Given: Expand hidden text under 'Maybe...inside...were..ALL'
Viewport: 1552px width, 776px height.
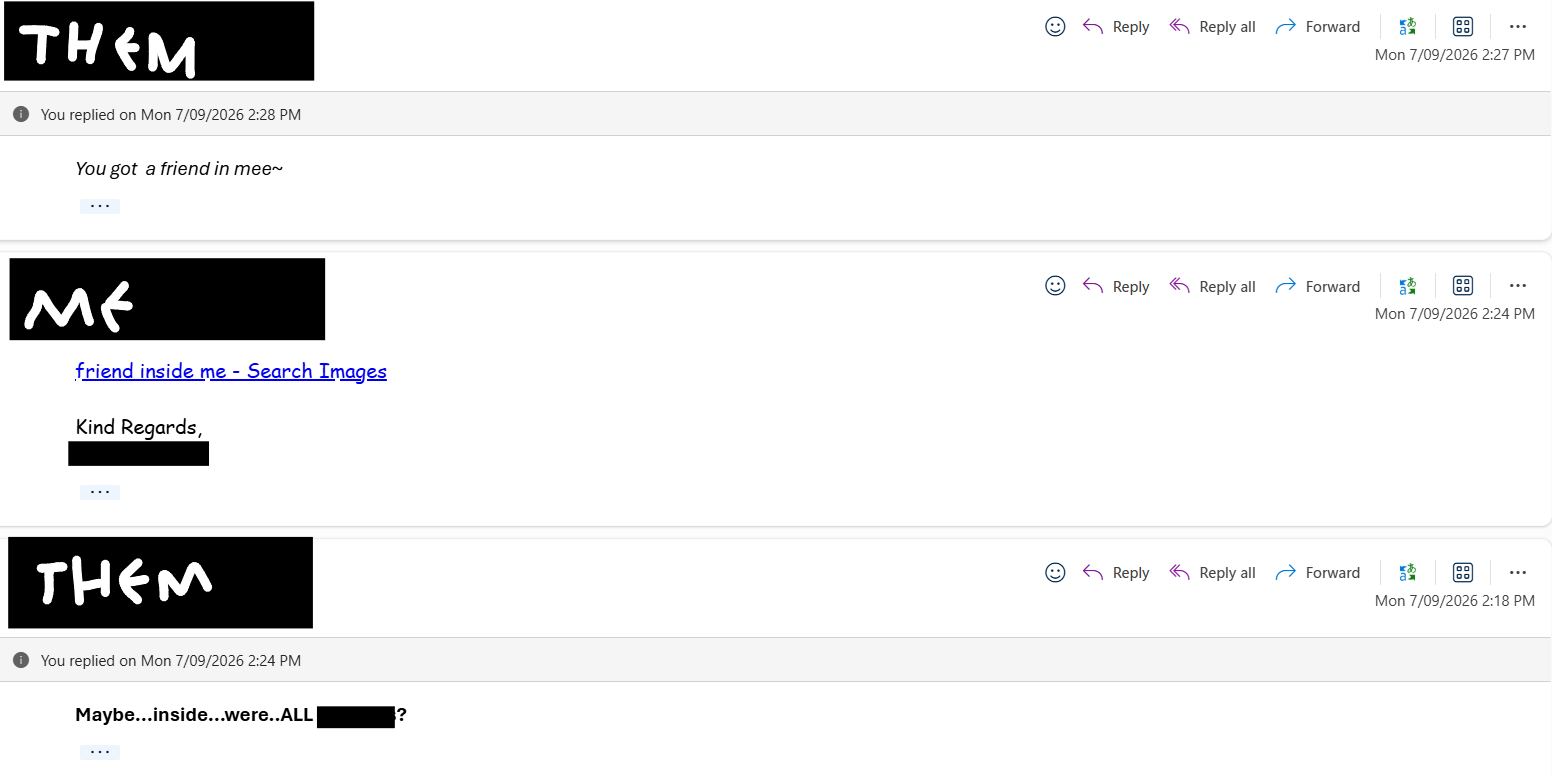Looking at the screenshot, I should tap(100, 752).
